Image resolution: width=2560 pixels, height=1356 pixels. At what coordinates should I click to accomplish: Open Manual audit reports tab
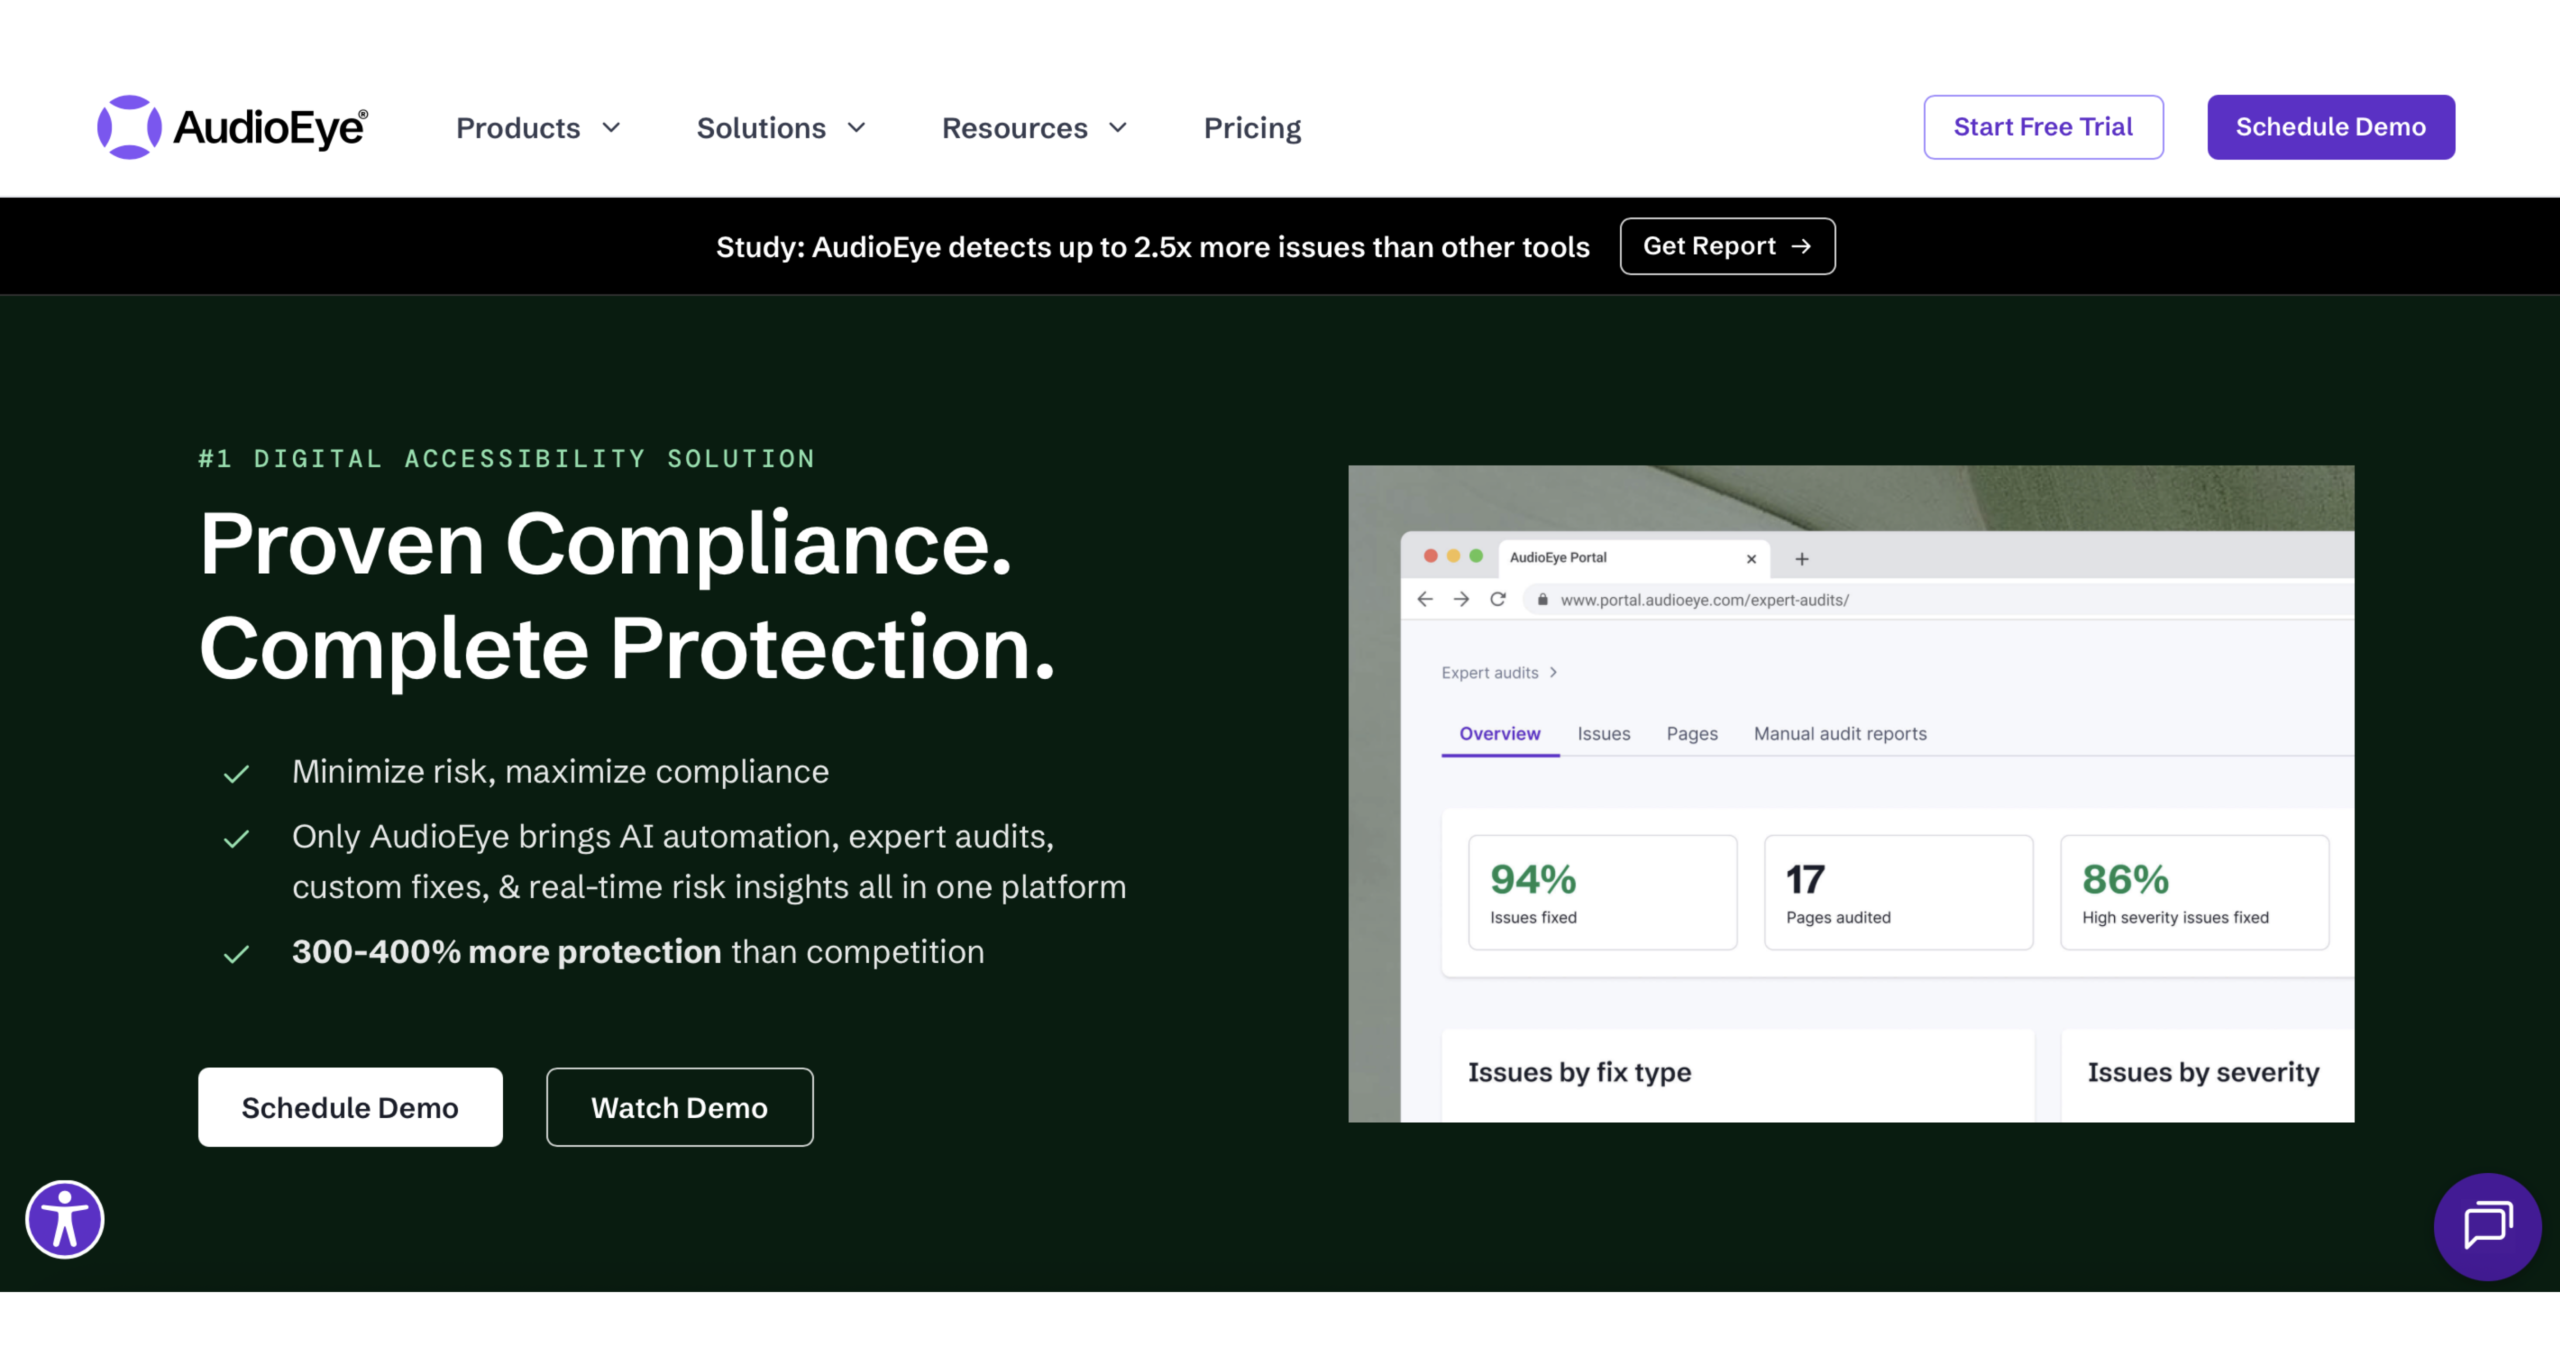(1839, 734)
